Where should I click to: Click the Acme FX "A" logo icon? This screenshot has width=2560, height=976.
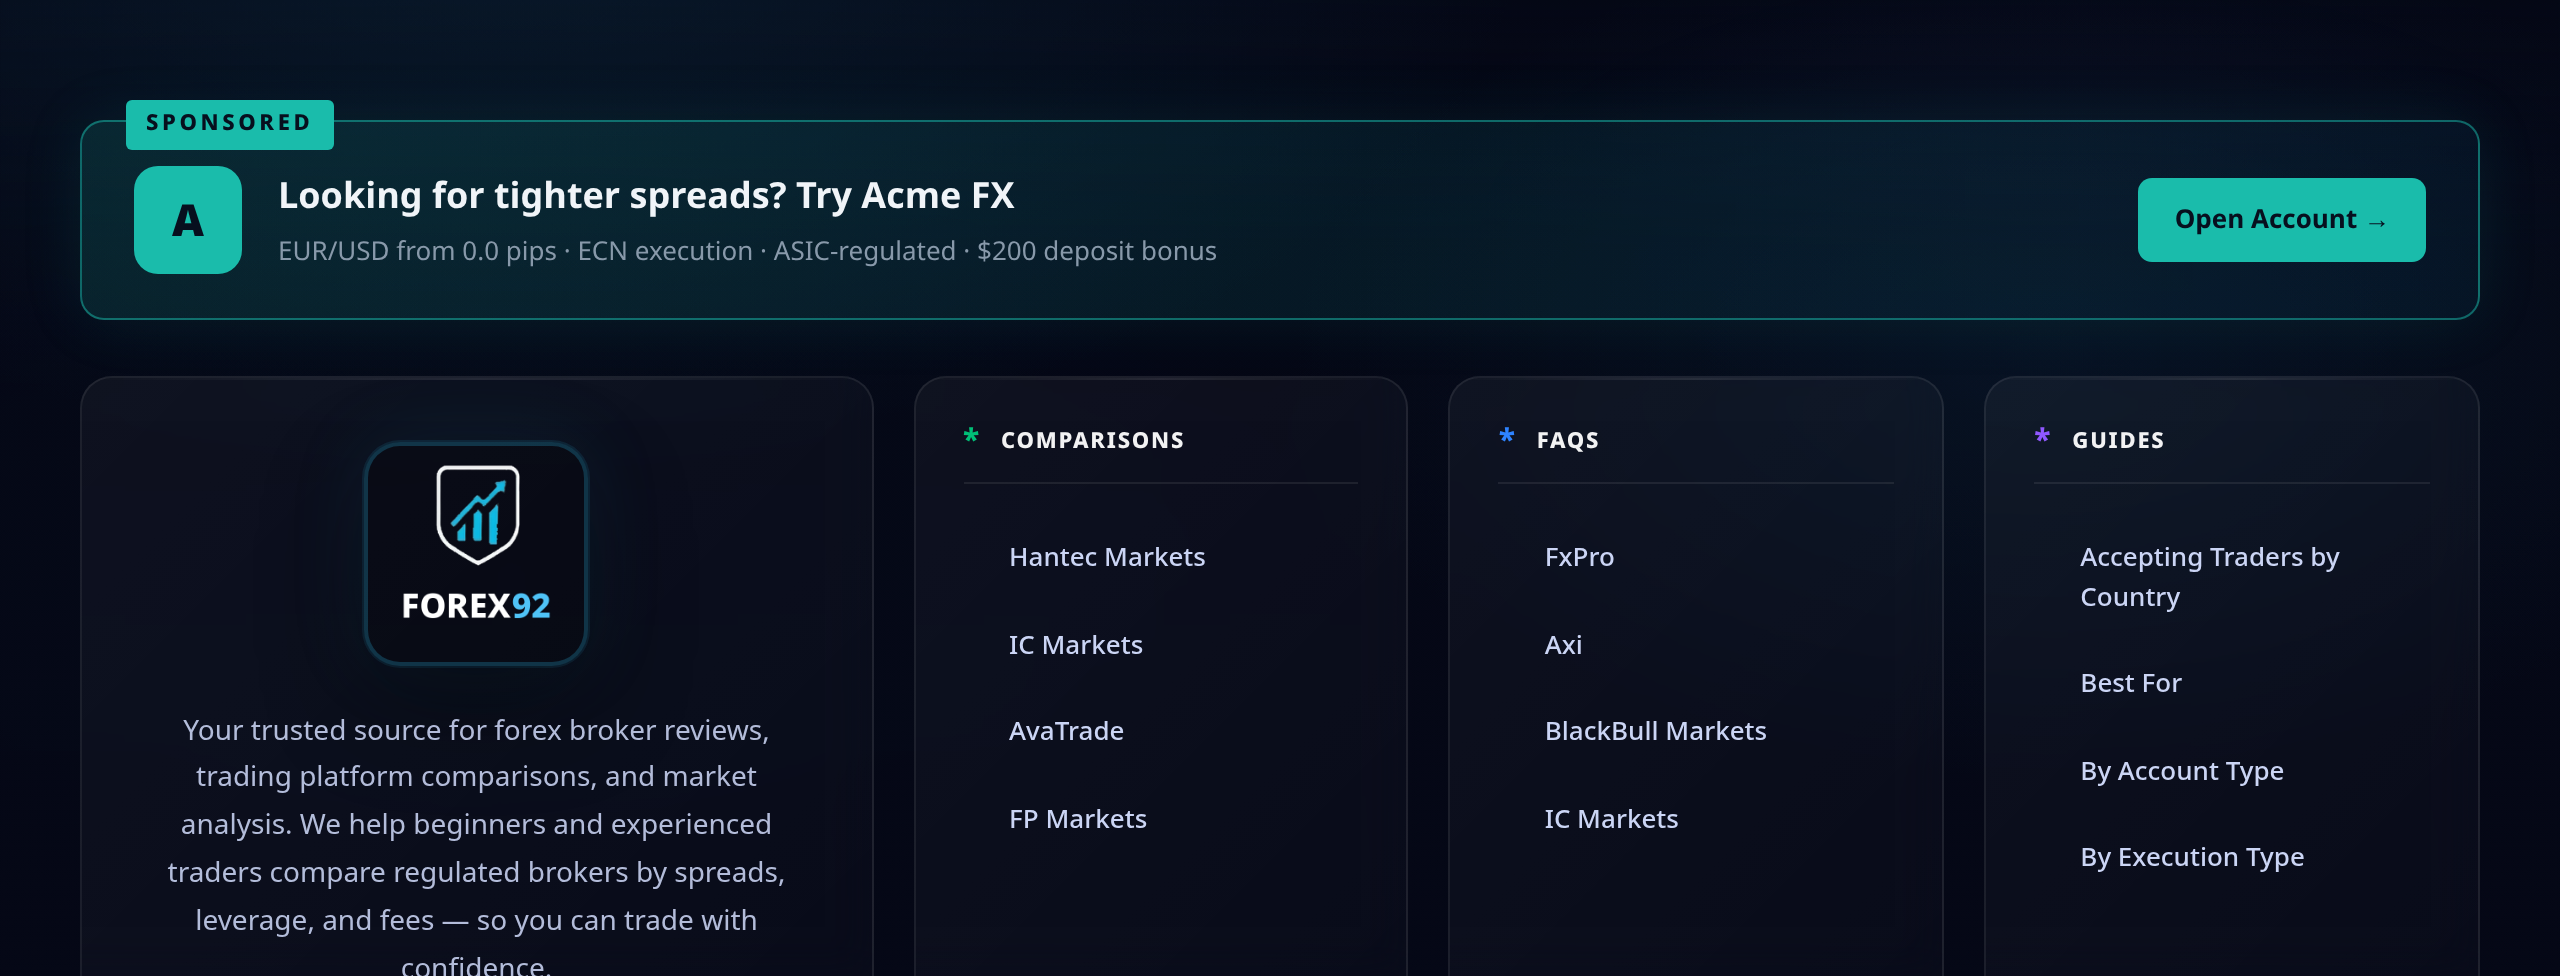tap(188, 220)
